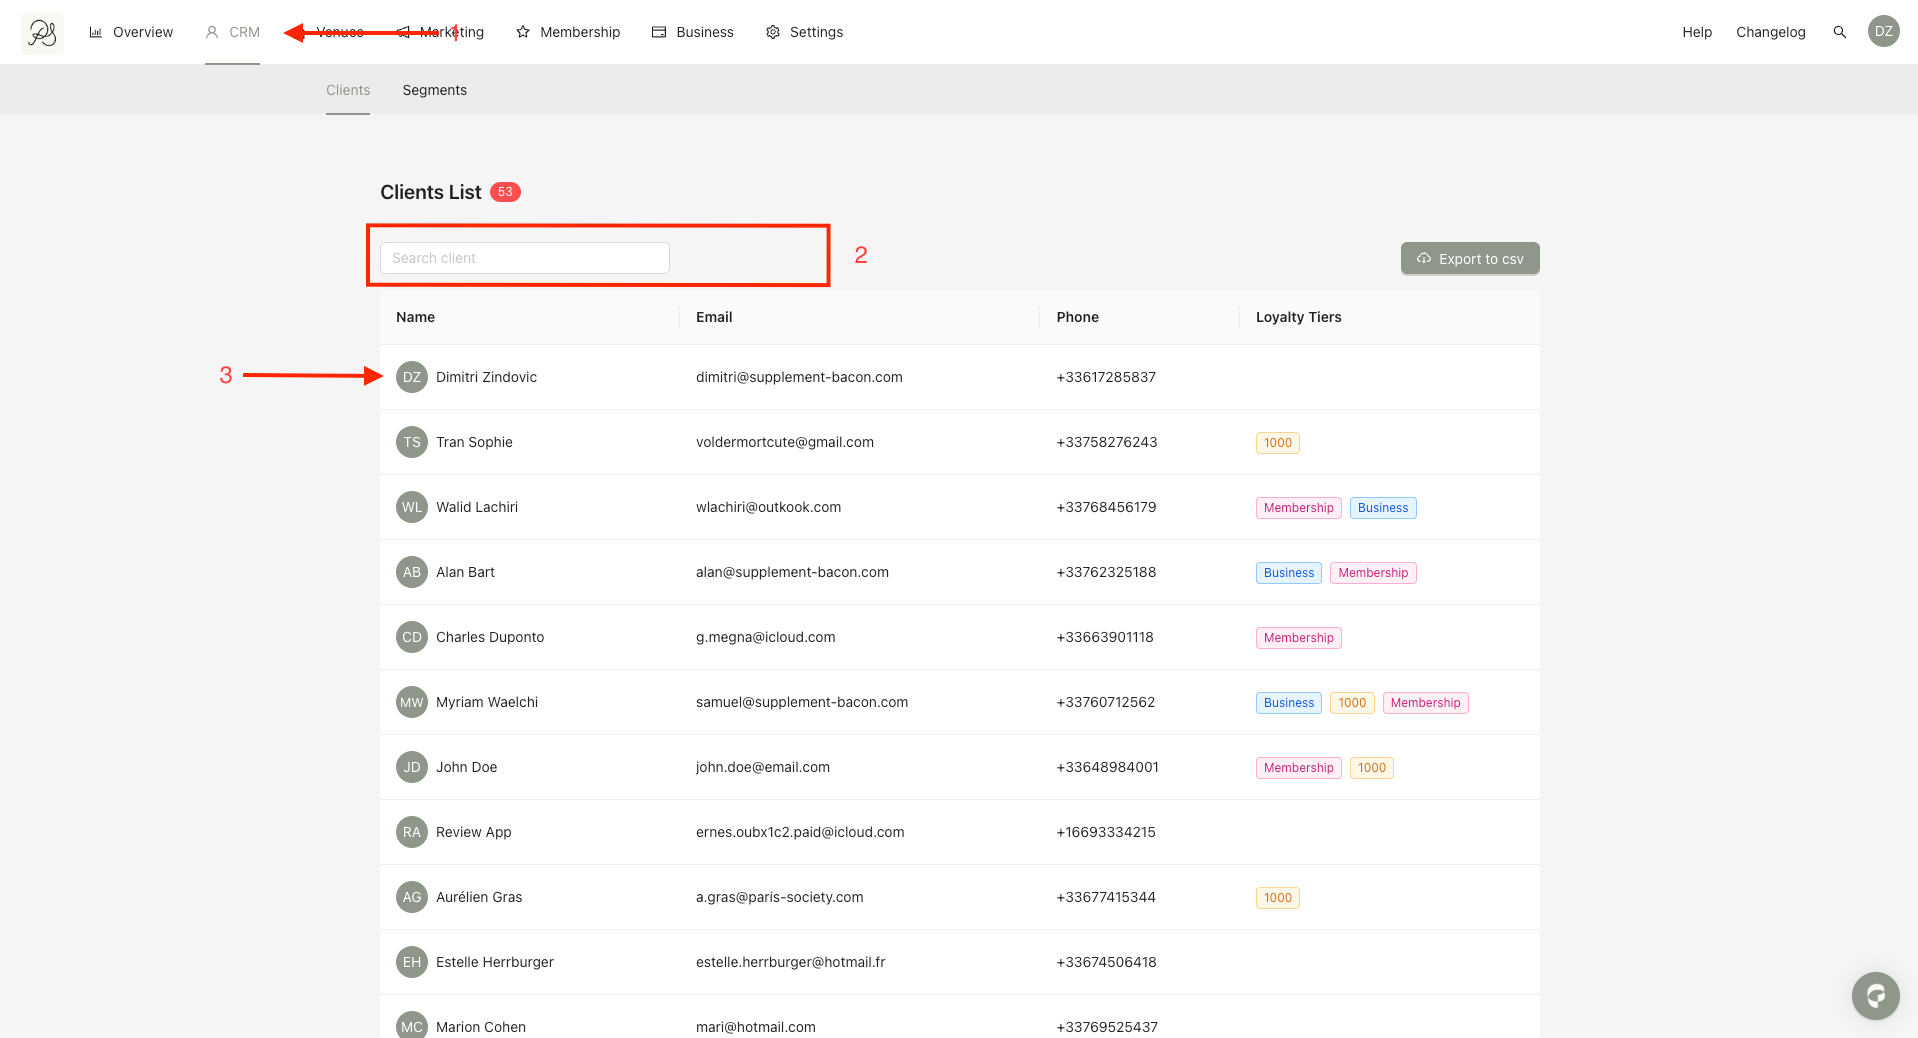Click the AG avatar for Aurélien Gras
The width and height of the screenshot is (1918, 1038).
(x=412, y=897)
